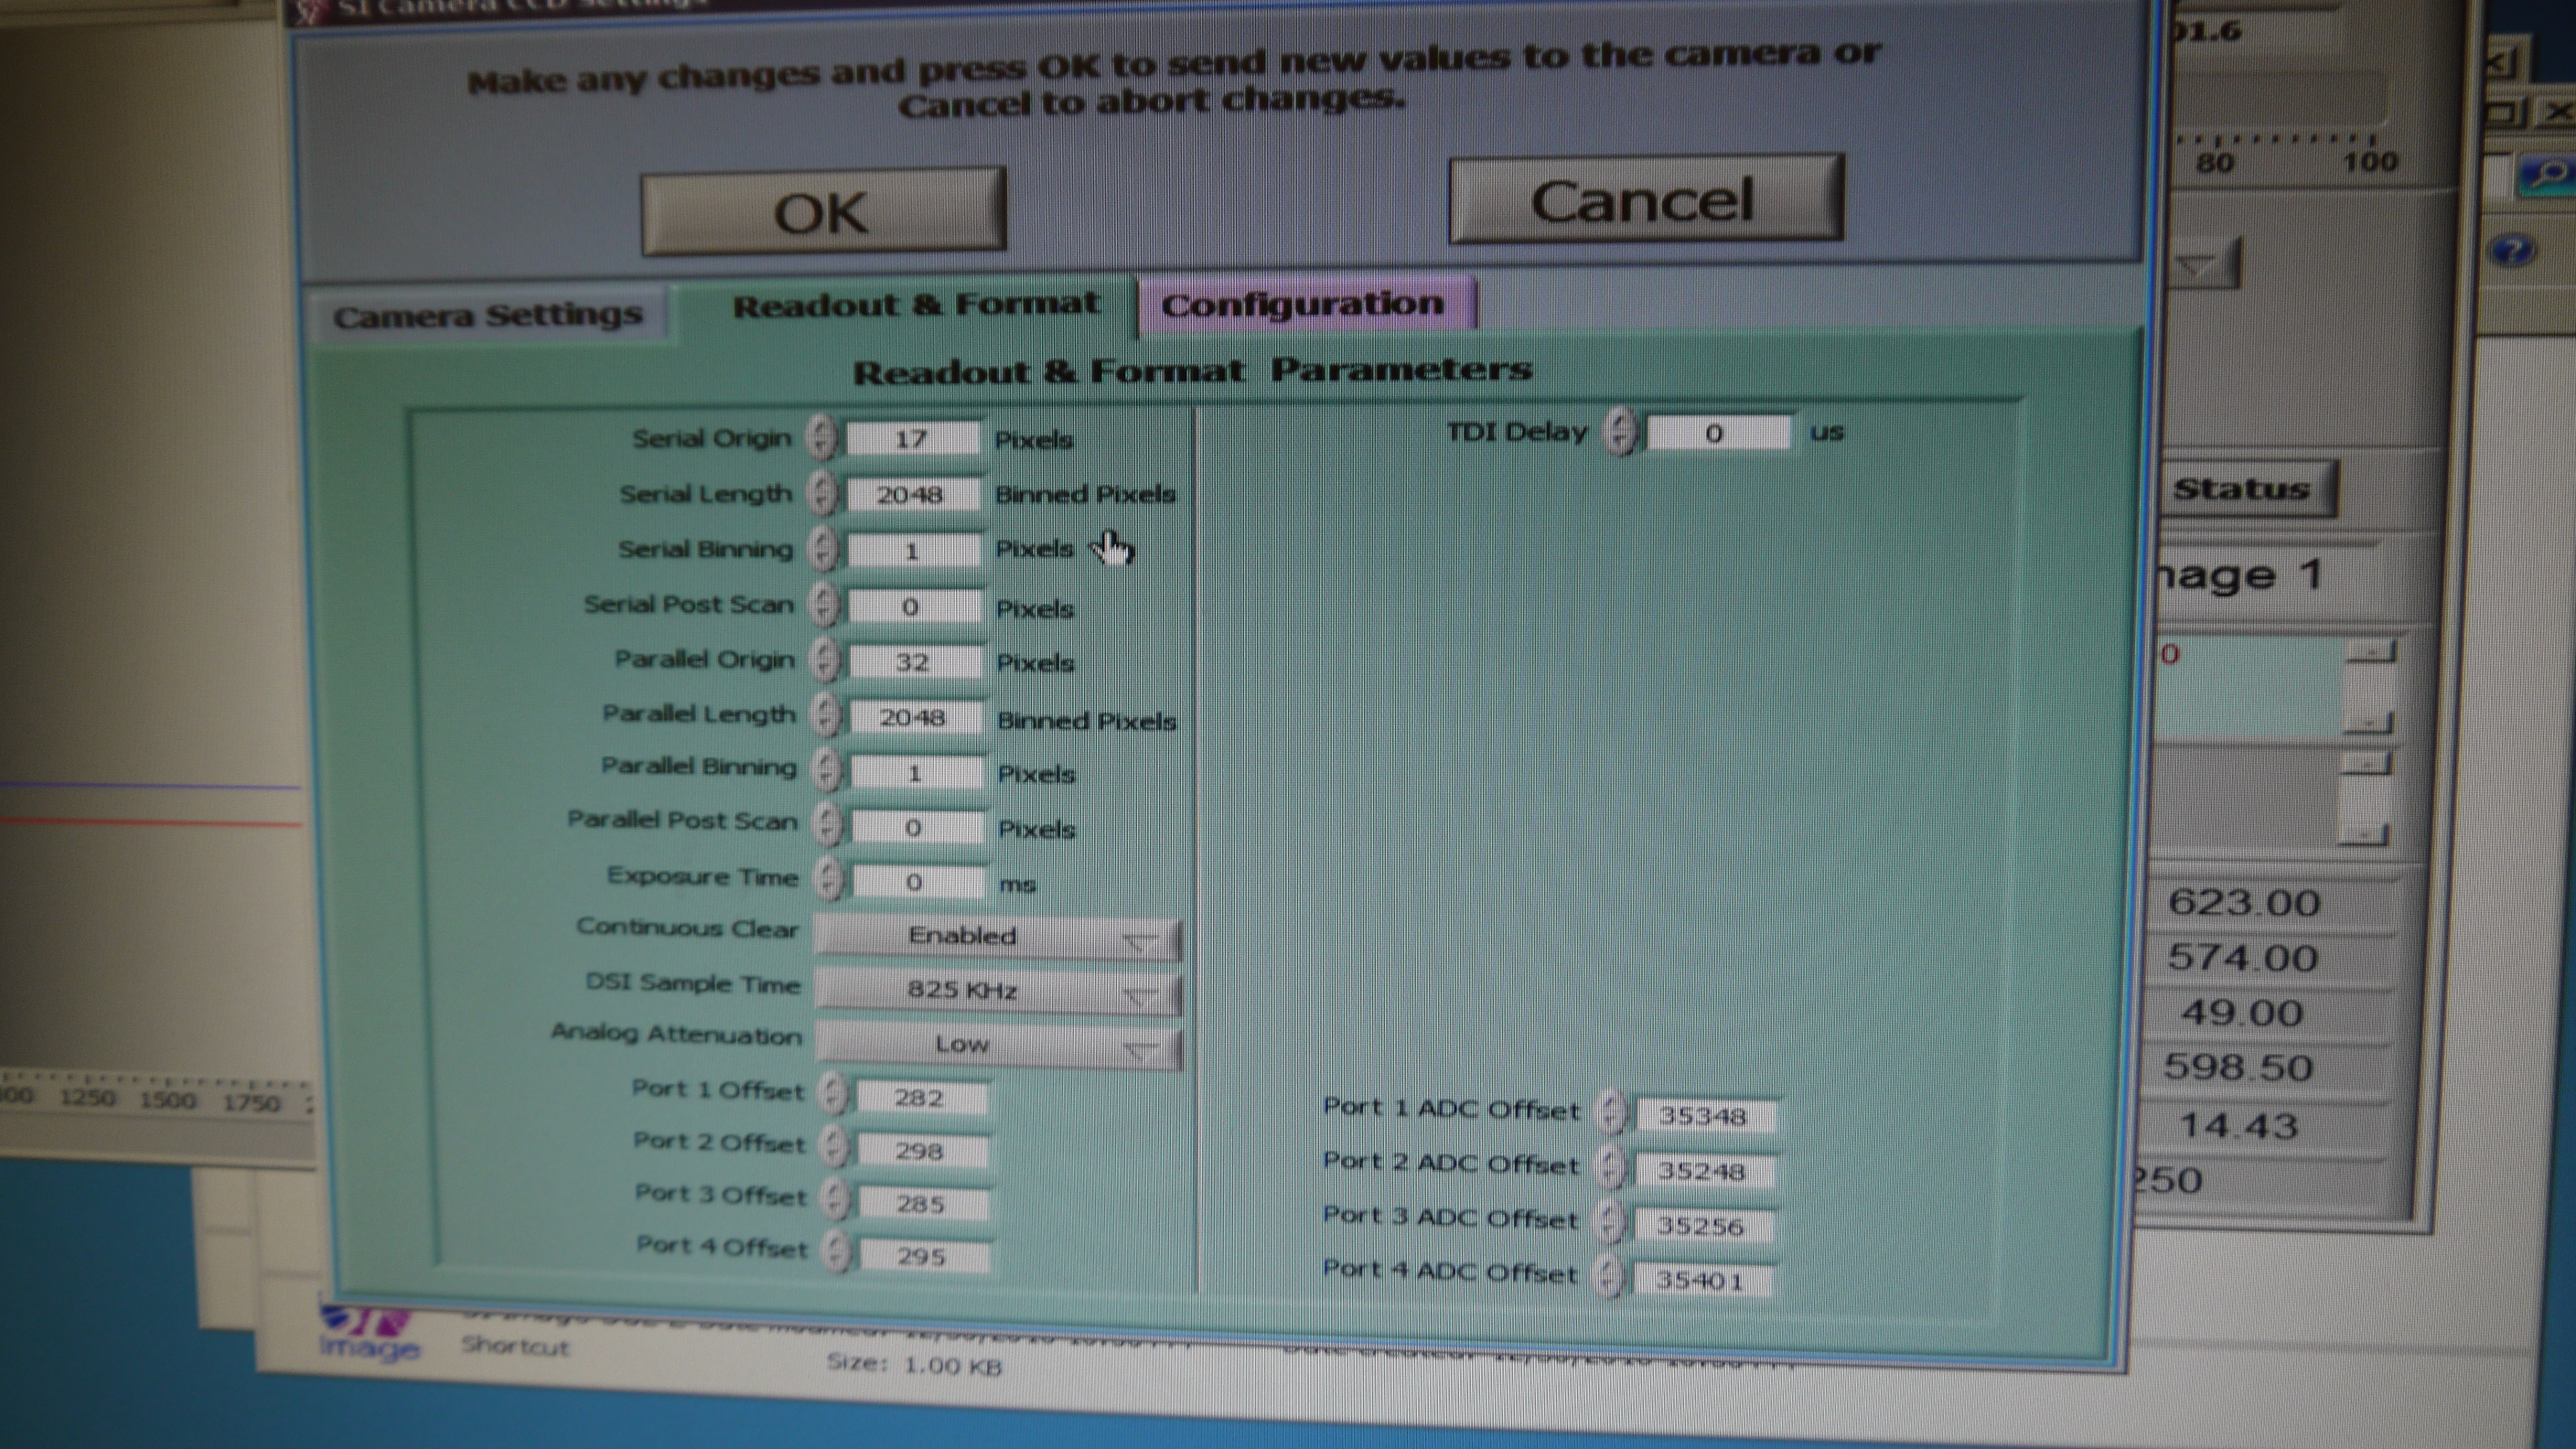The image size is (2576, 1449).
Task: Click the Port 1 ADC Offset field 35348
Action: [x=1705, y=1115]
